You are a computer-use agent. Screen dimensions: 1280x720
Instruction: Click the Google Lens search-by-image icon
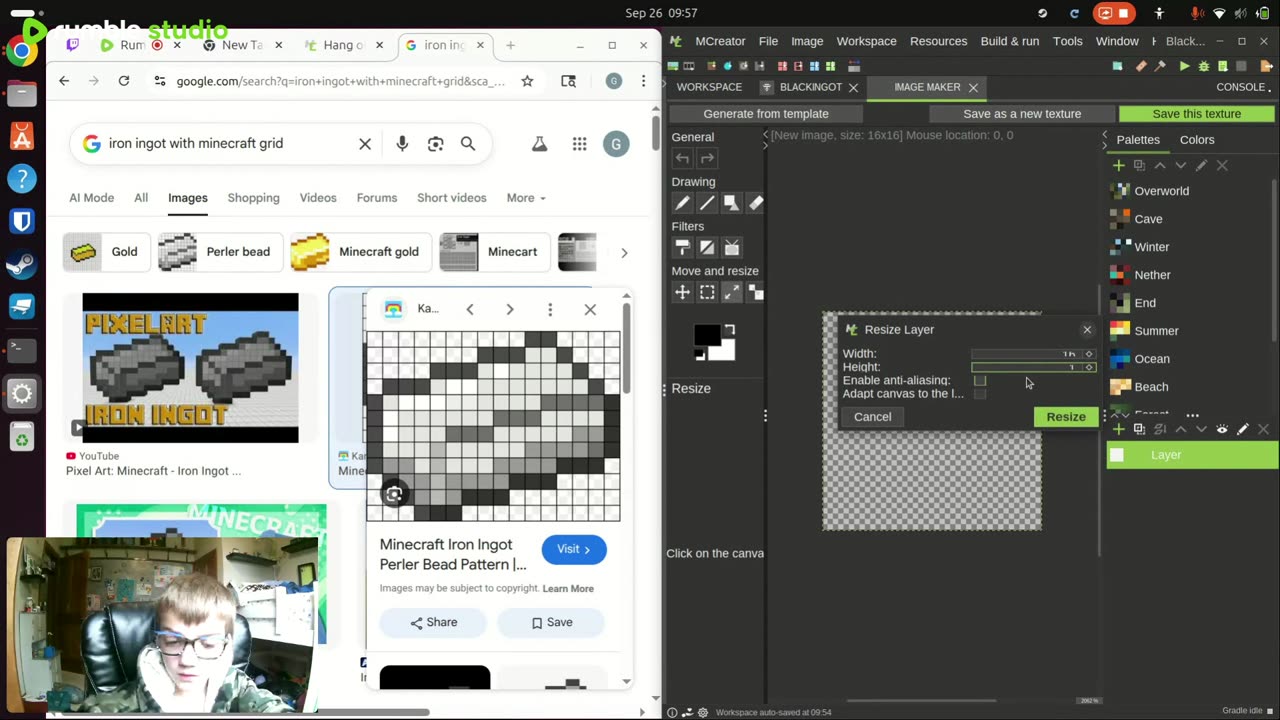coord(435,144)
